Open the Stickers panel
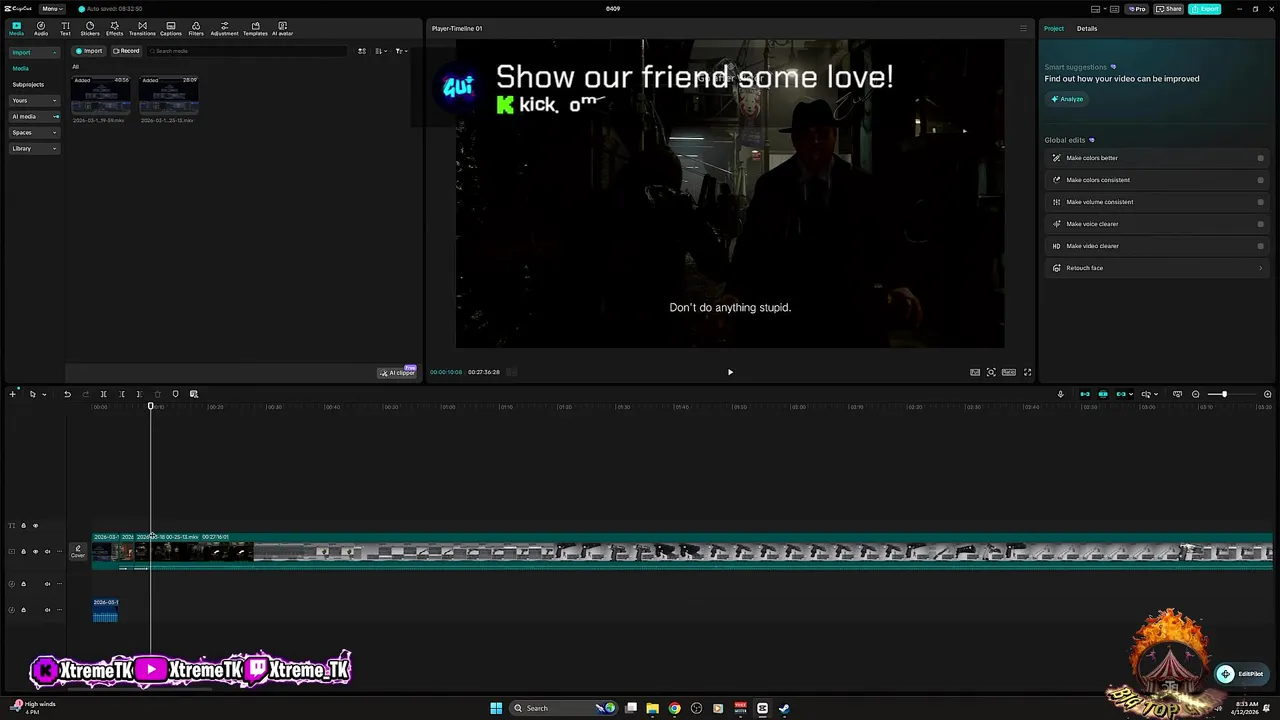Screen dimensions: 1280x720 point(90,28)
